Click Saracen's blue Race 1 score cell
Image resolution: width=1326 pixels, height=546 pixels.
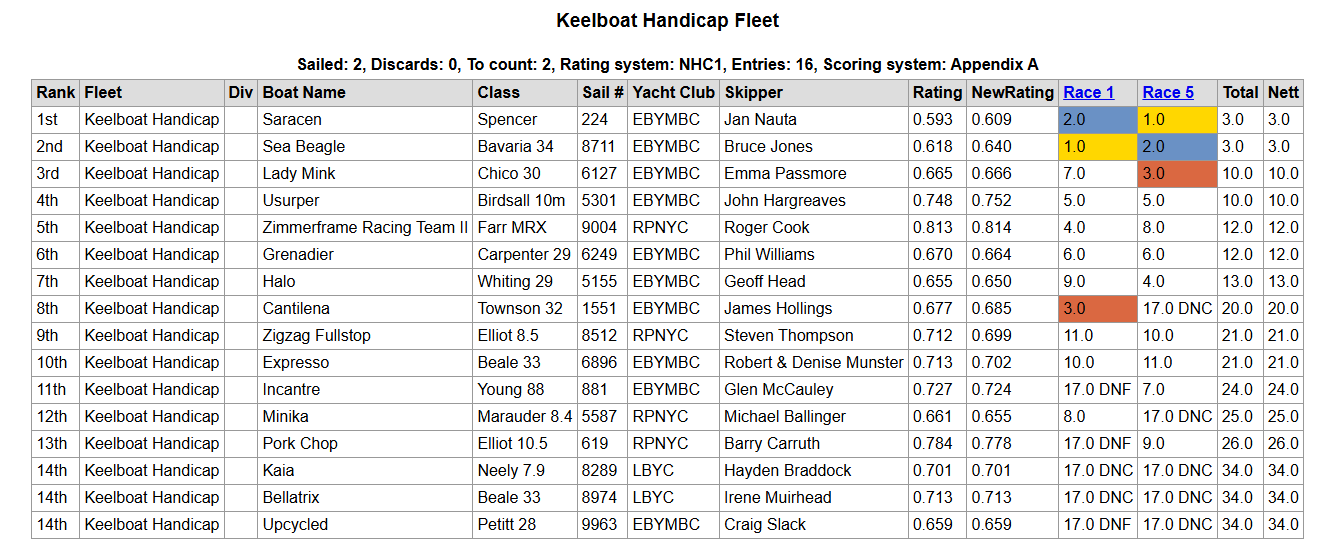(1097, 119)
